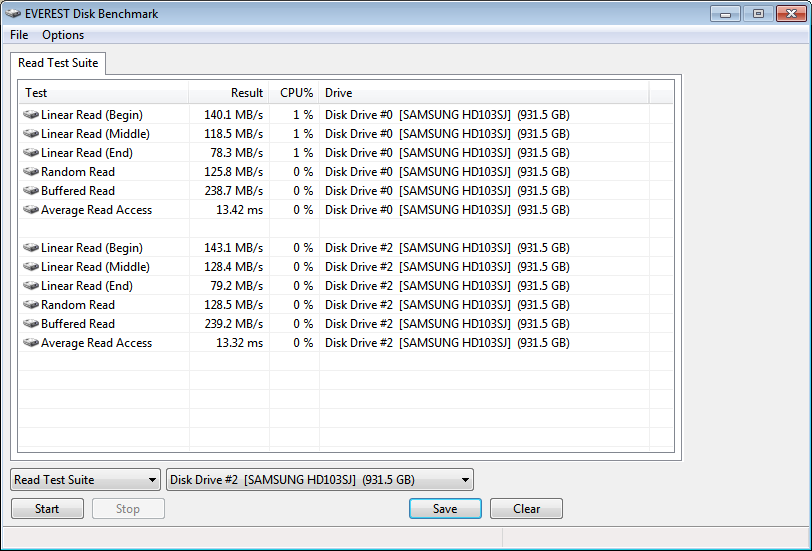
Task: Save the benchmark results
Action: [x=445, y=509]
